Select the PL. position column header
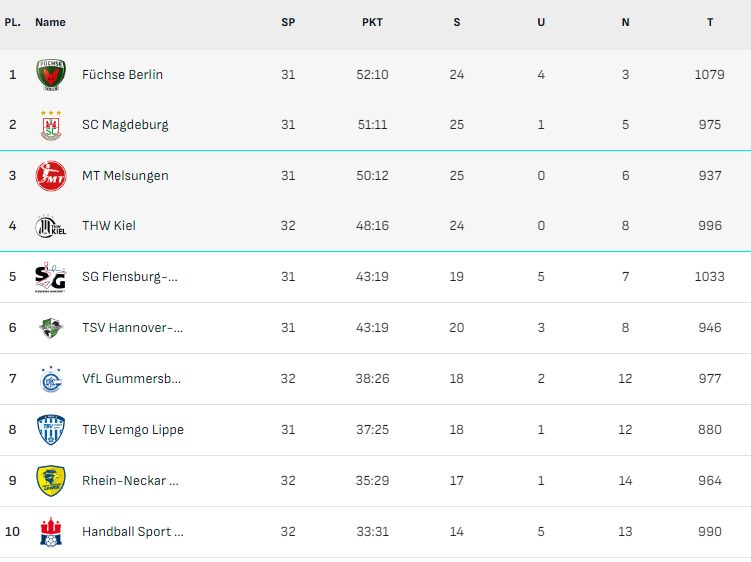 pyautogui.click(x=12, y=23)
